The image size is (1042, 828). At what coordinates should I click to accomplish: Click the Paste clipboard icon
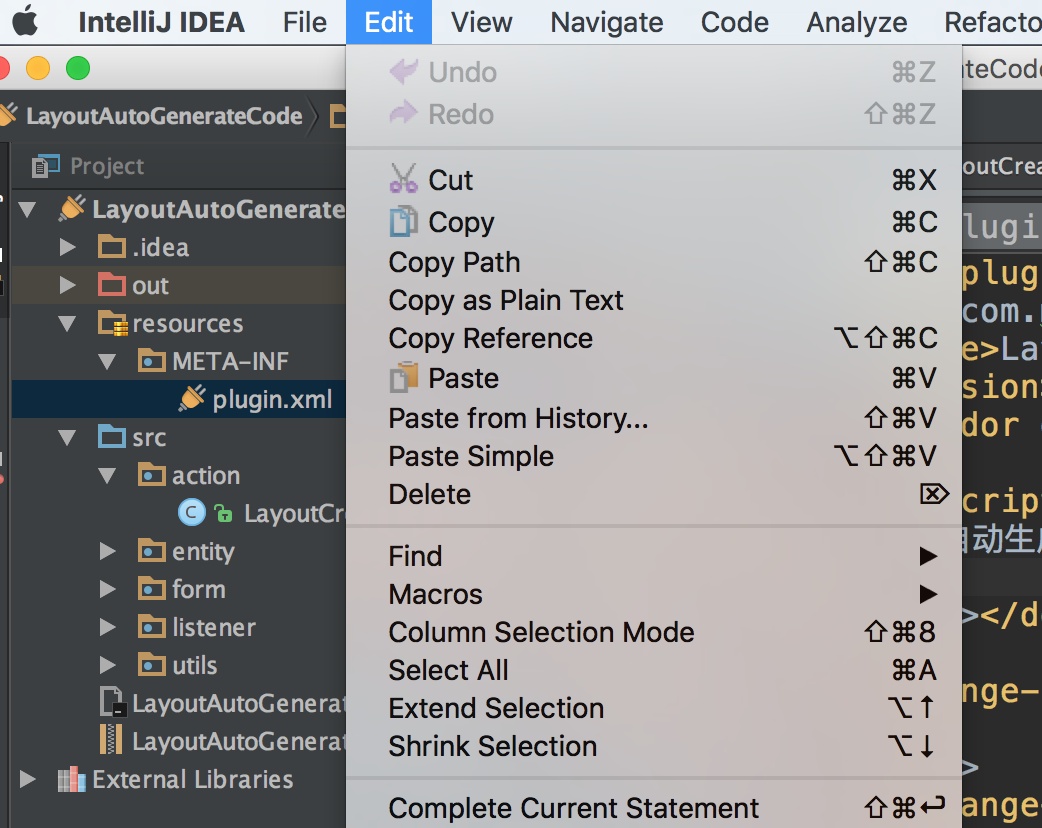tap(403, 378)
